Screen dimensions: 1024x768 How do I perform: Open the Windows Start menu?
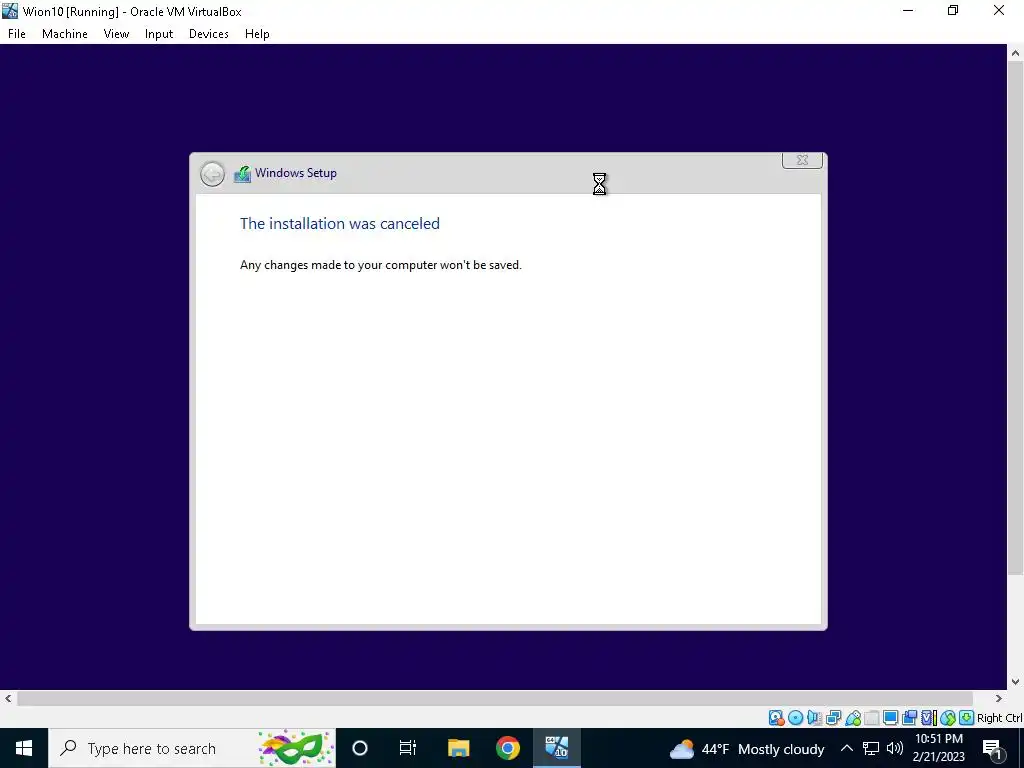coord(24,748)
